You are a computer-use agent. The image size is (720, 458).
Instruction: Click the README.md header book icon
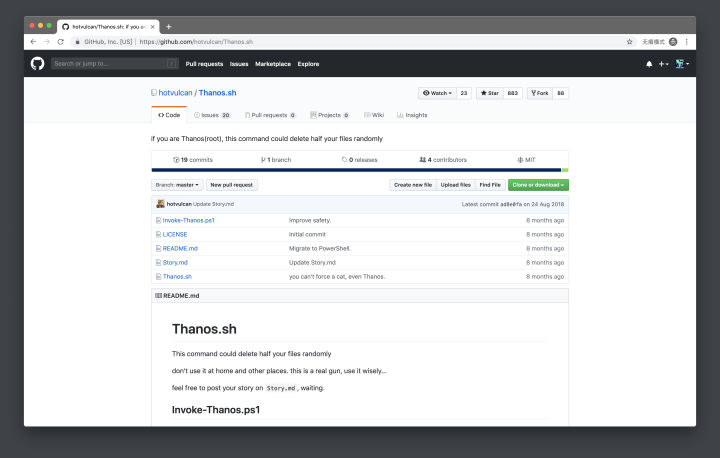pos(158,296)
